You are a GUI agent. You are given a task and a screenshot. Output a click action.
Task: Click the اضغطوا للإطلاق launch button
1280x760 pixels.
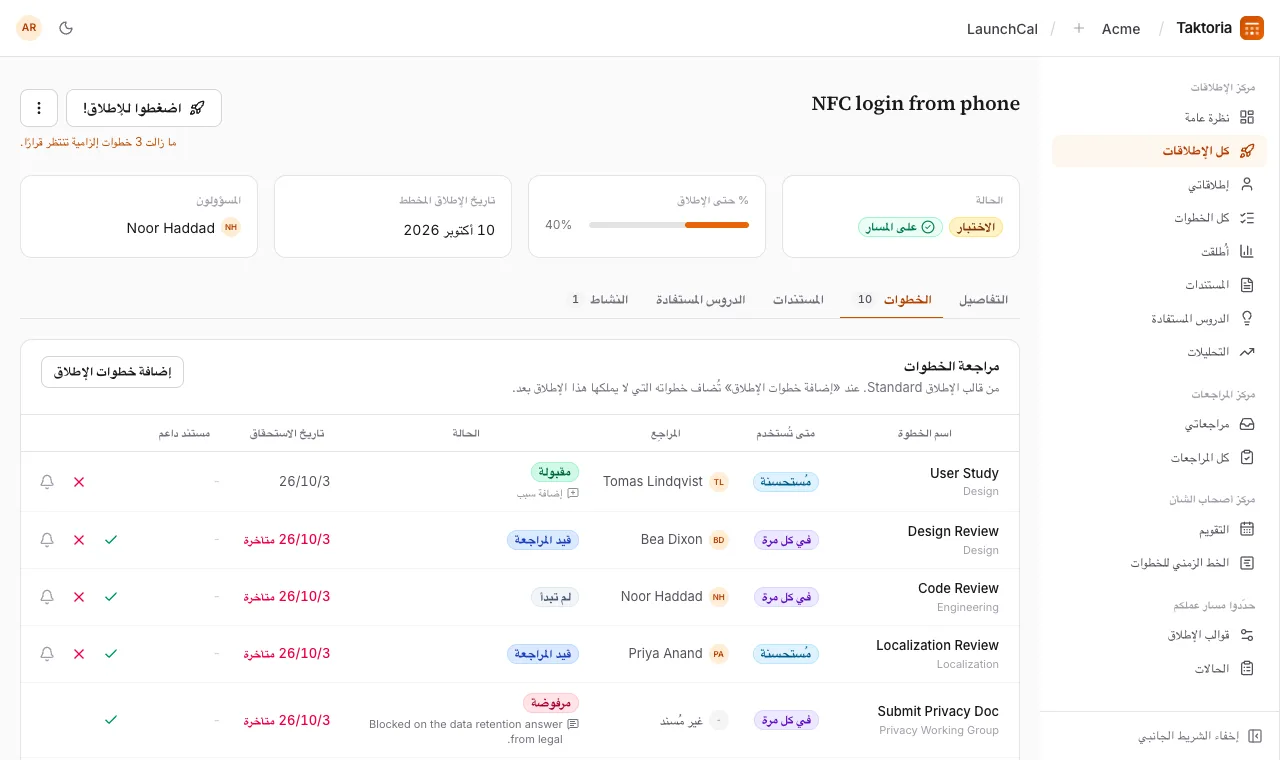[x=144, y=108]
